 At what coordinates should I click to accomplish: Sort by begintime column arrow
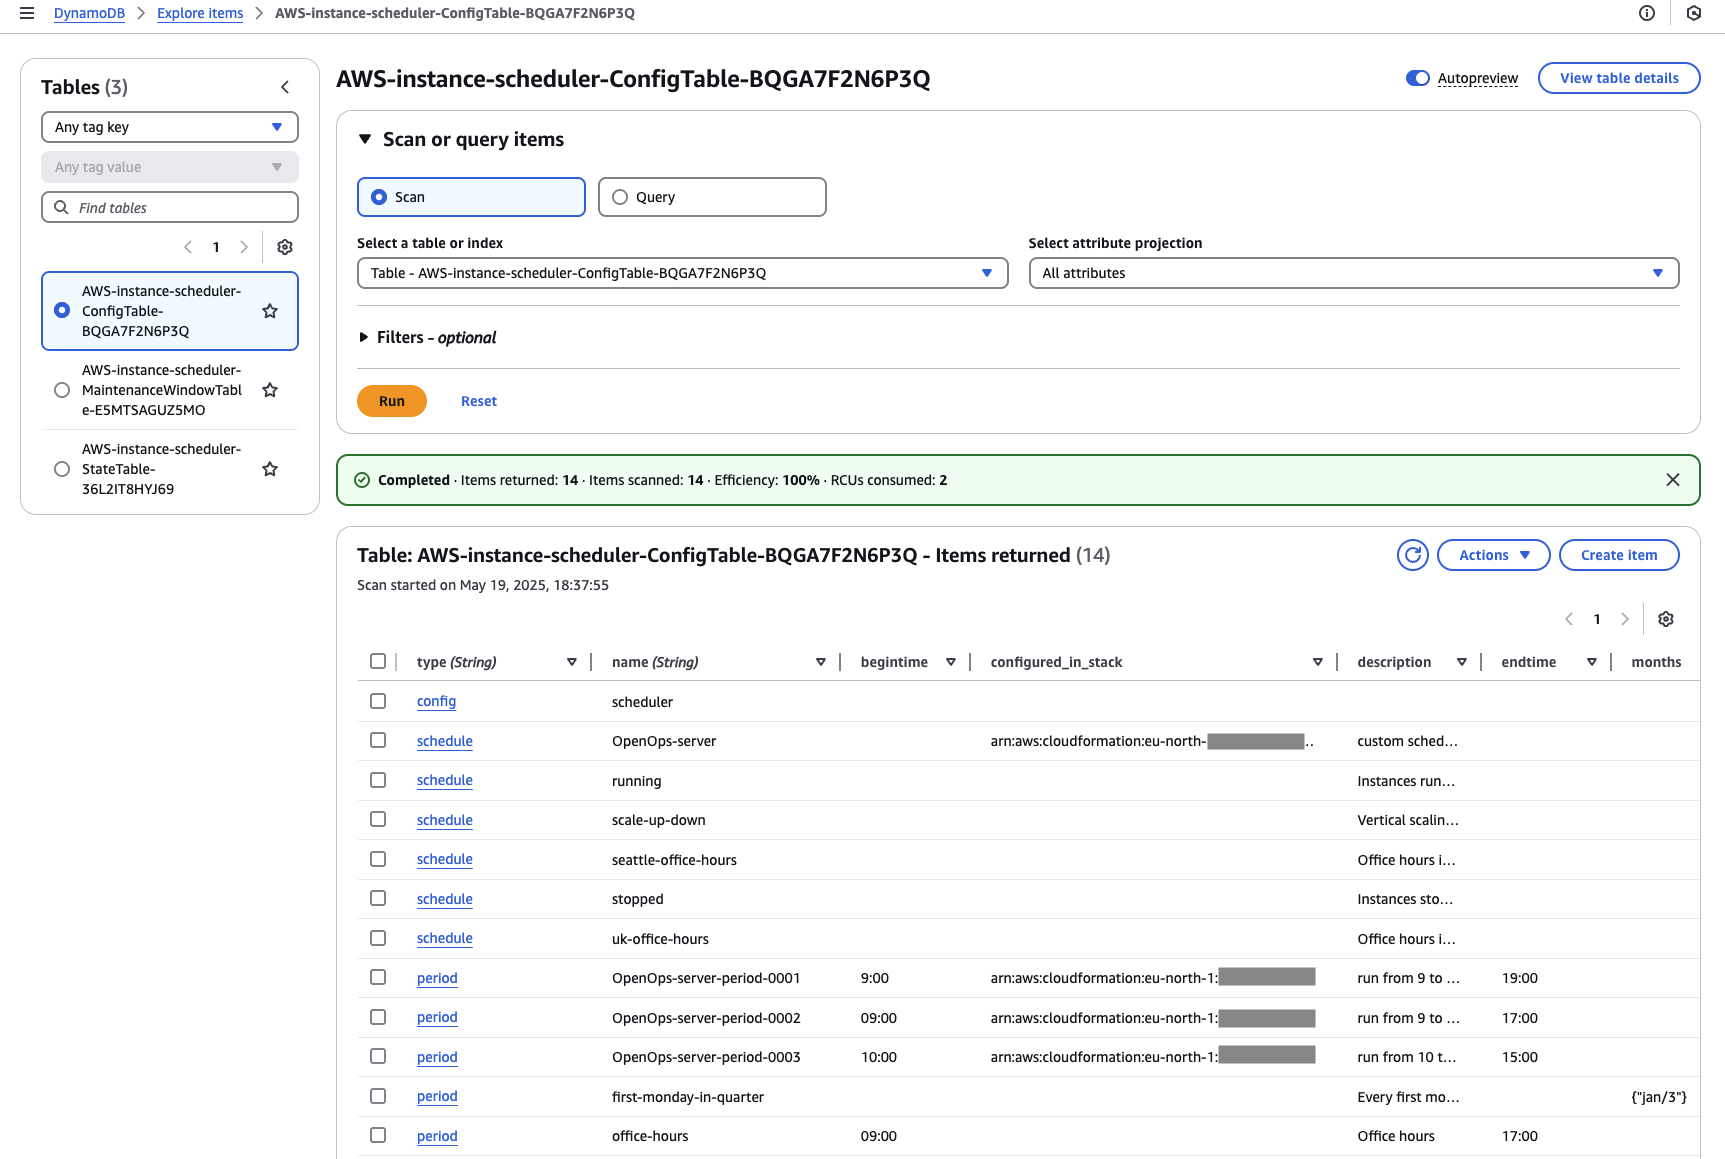[951, 662]
